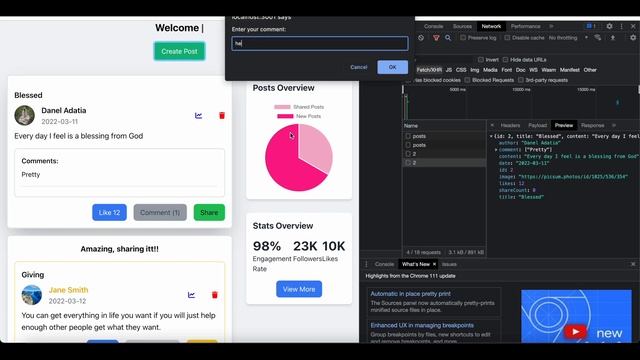Filter requests by Fetch/XHR type
The height and width of the screenshot is (360, 640).
429,70
